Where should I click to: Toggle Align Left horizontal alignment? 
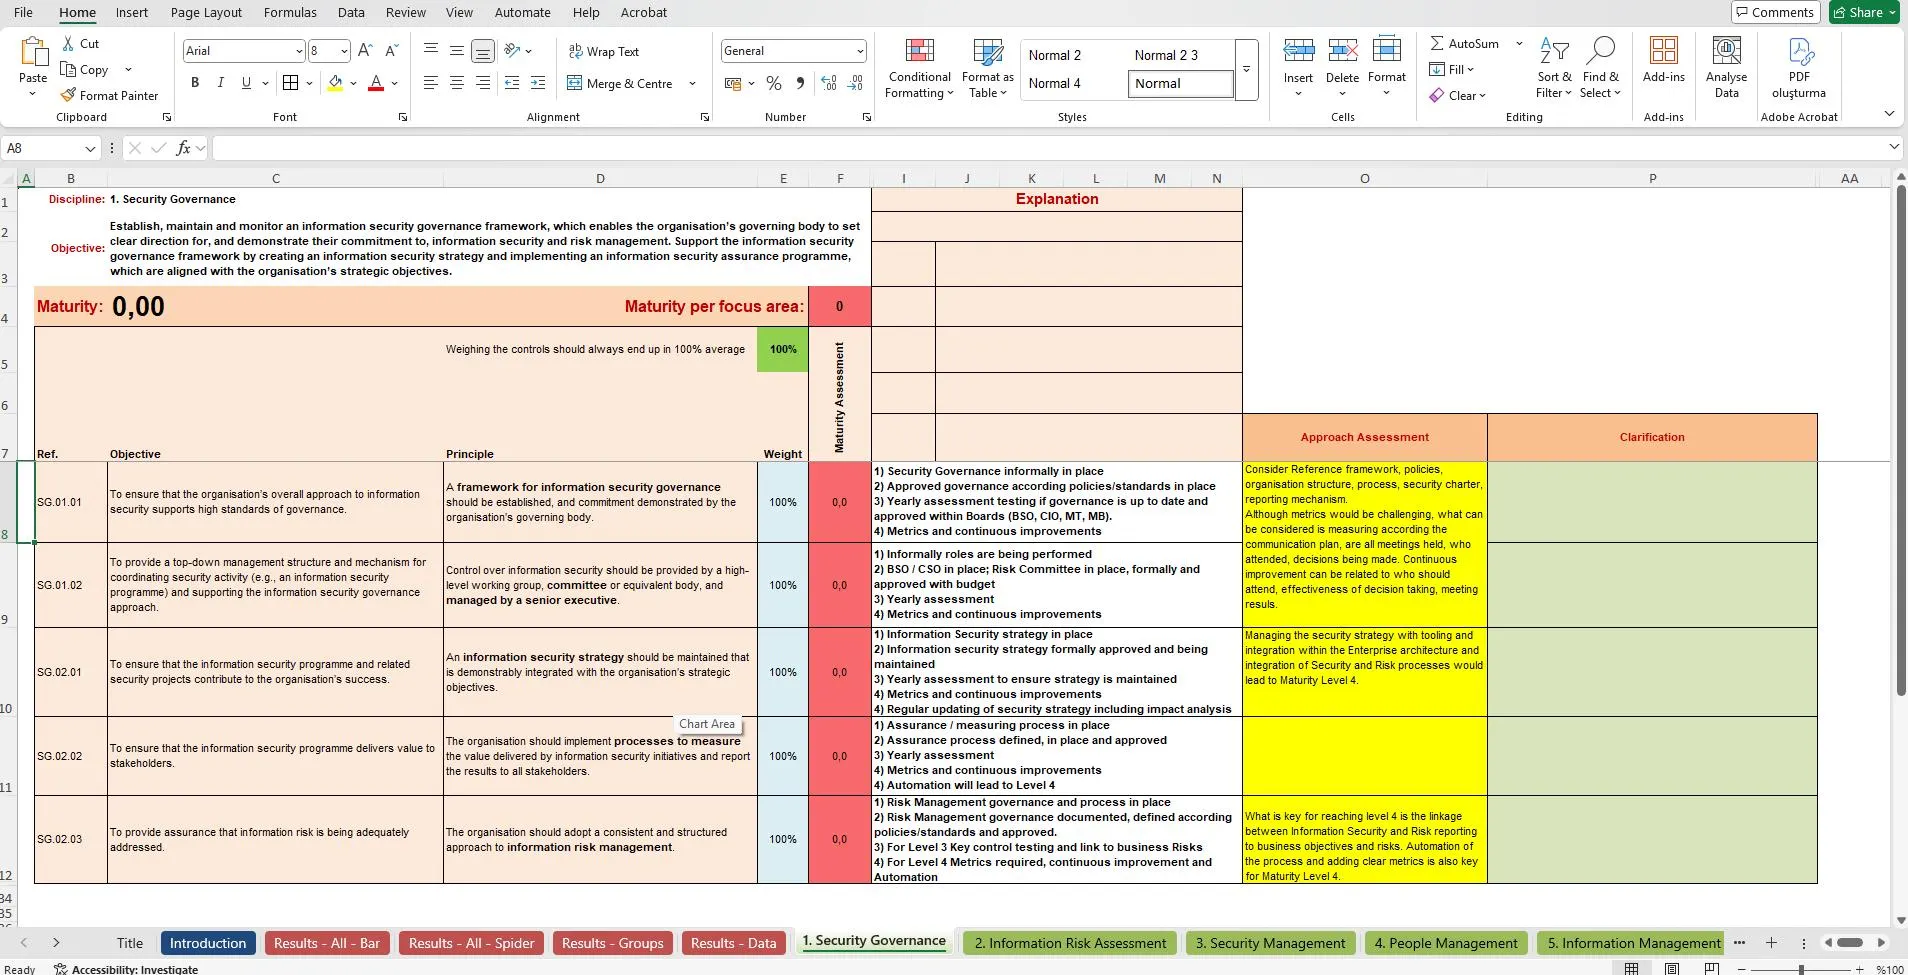pyautogui.click(x=430, y=83)
